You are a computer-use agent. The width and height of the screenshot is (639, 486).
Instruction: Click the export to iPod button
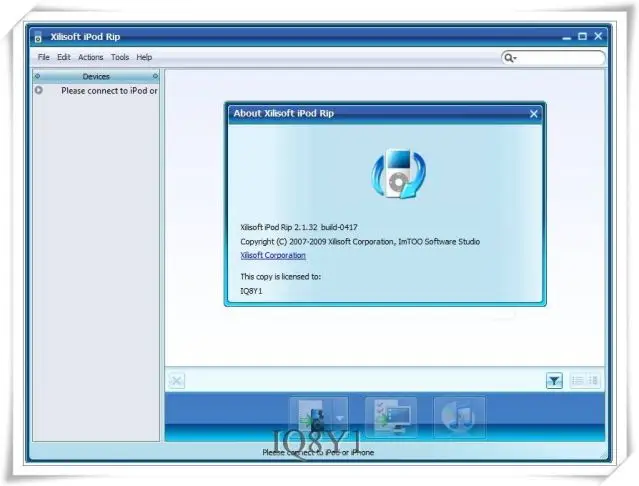pos(312,418)
